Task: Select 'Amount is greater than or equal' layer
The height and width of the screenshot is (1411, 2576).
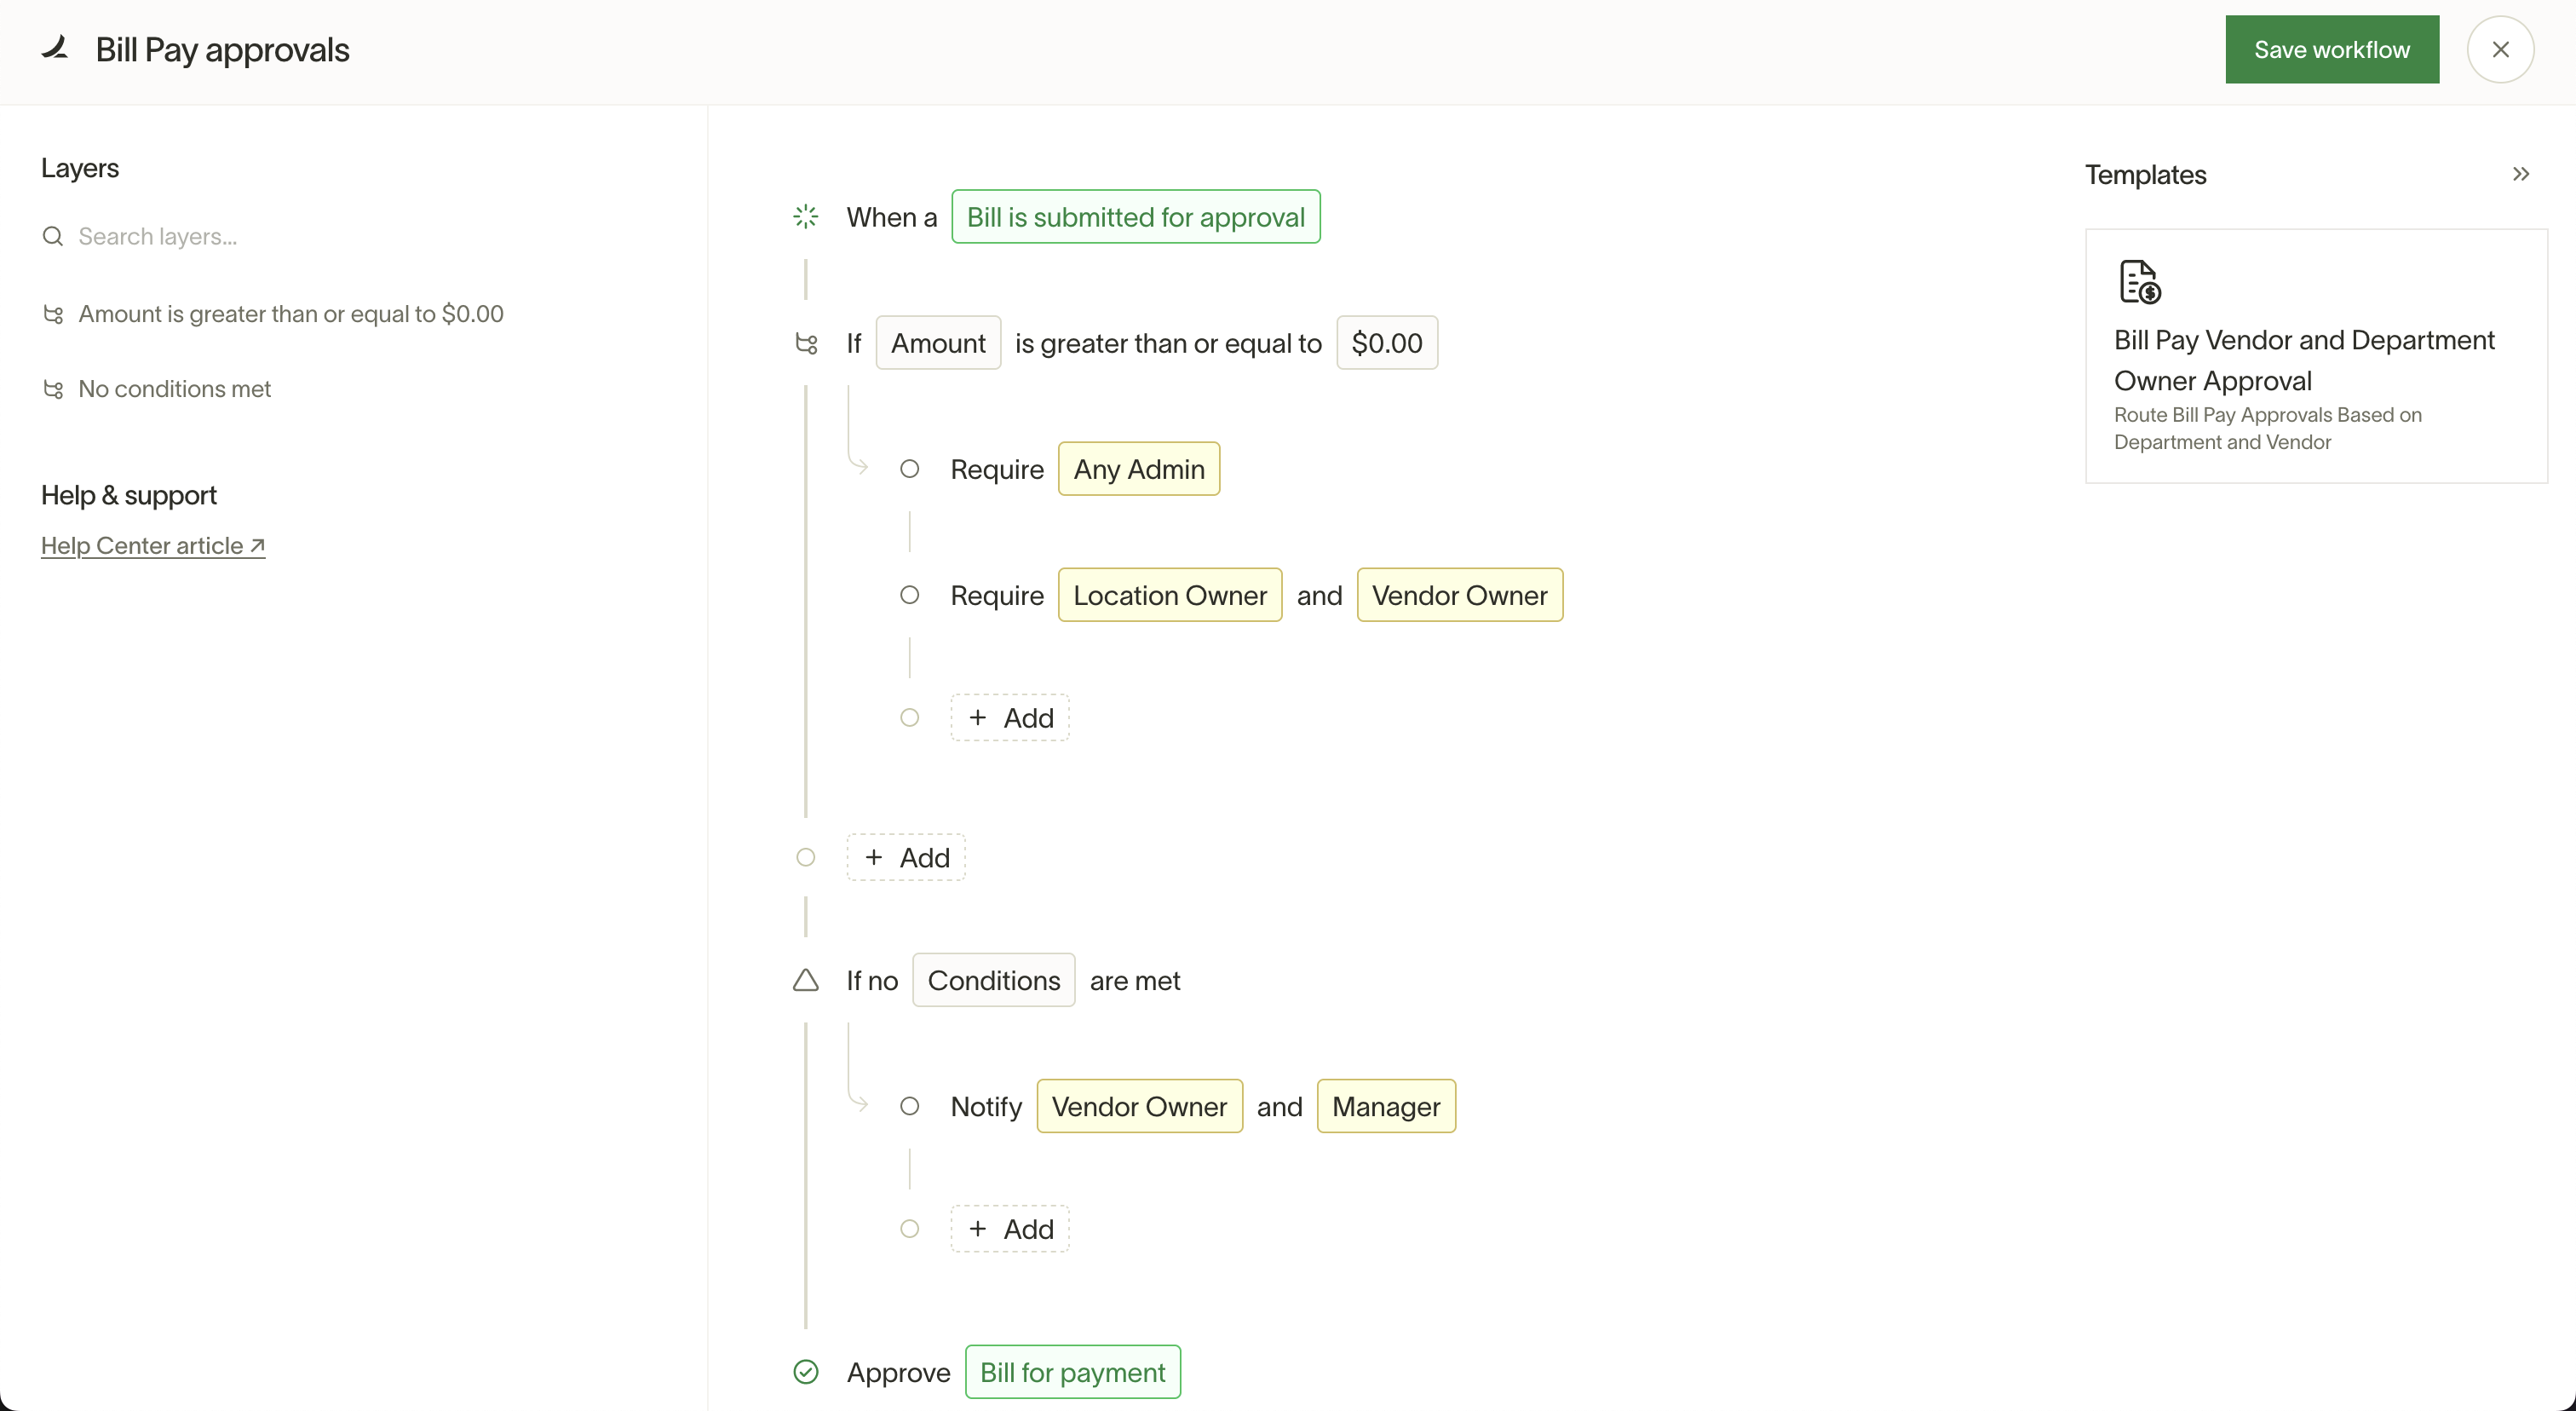Action: point(290,314)
